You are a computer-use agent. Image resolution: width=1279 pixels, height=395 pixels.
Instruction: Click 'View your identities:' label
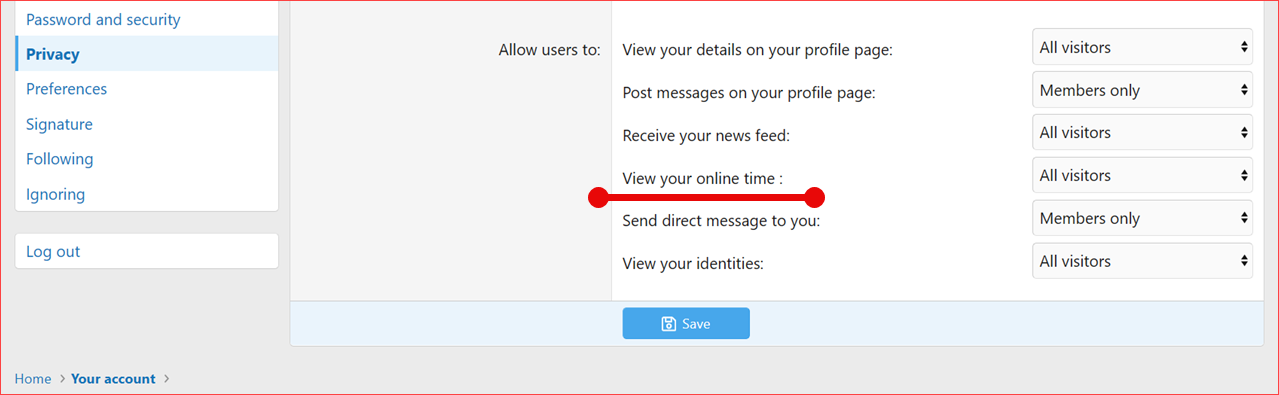(x=693, y=265)
